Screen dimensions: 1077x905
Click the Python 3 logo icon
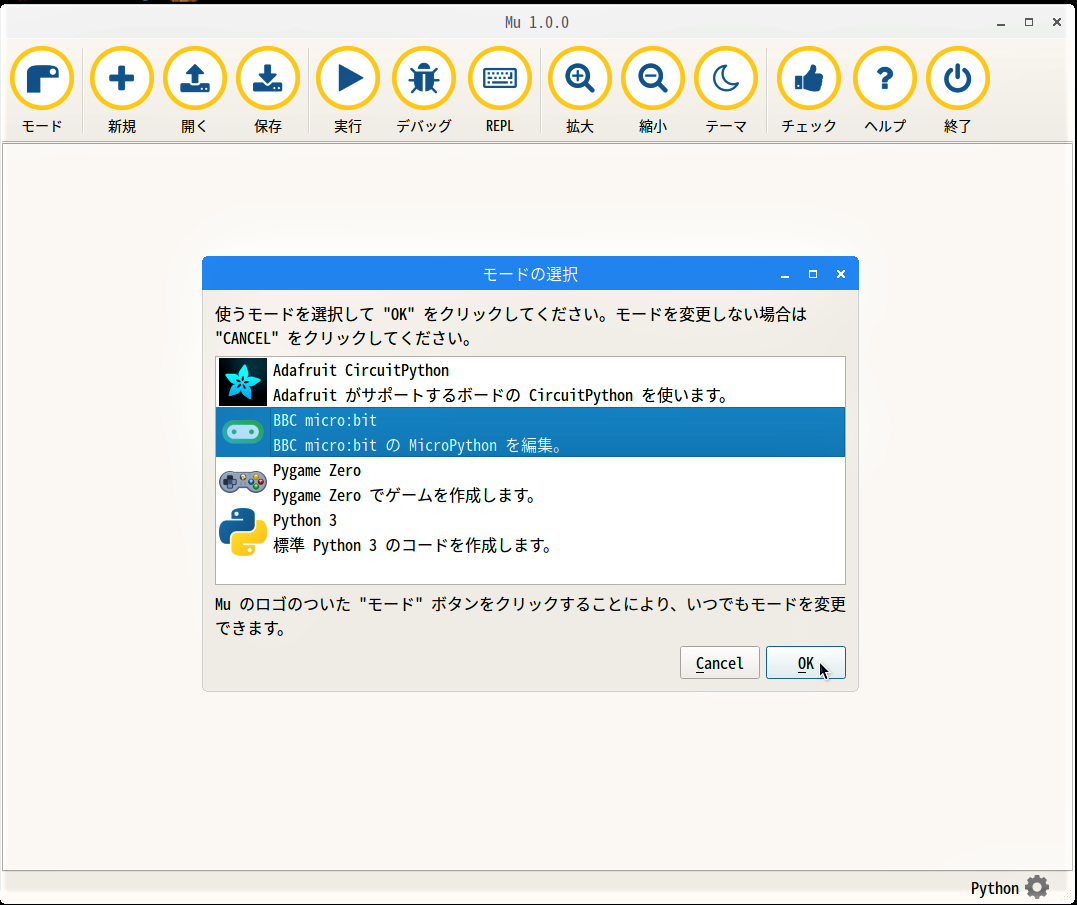click(242, 532)
